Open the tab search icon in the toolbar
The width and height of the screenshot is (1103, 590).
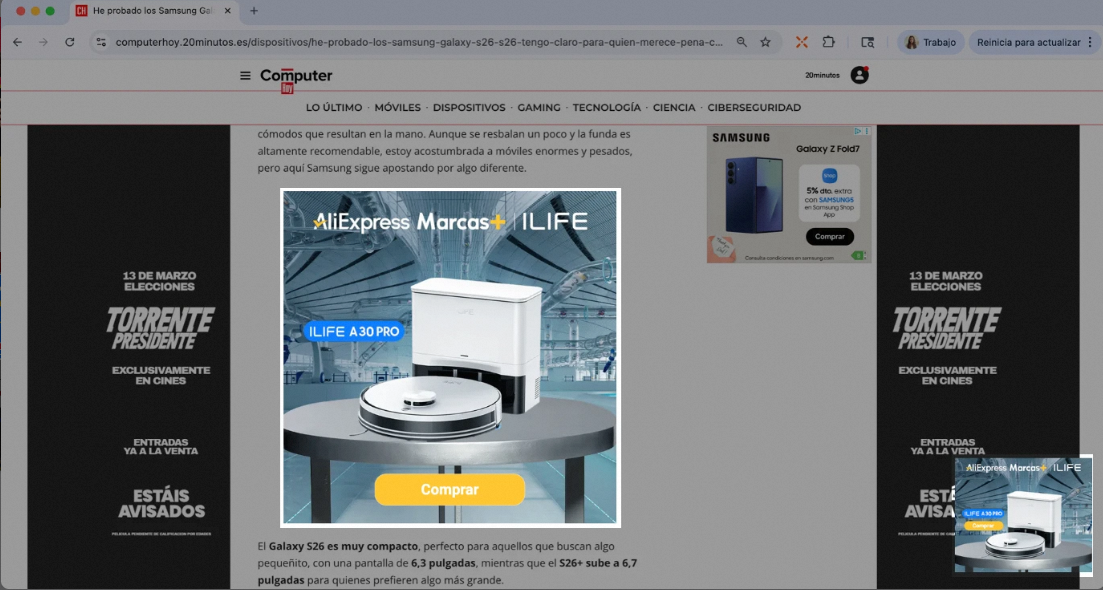867,42
